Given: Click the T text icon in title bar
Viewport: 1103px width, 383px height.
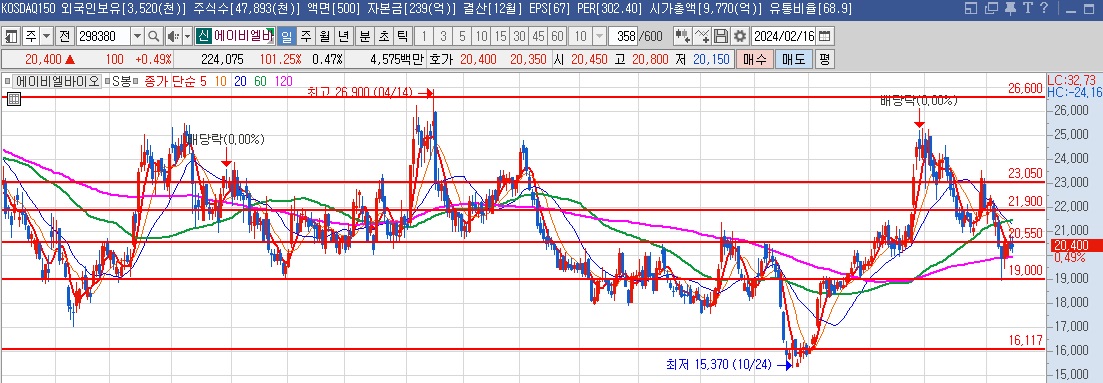Looking at the screenshot, I should [x=1028, y=8].
